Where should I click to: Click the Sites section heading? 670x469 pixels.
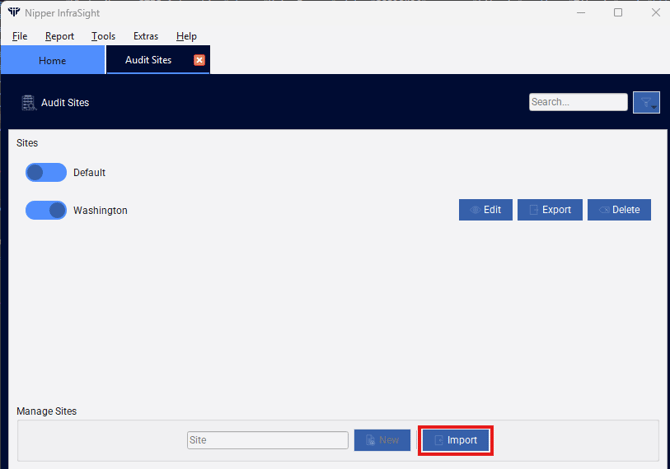click(x=27, y=143)
